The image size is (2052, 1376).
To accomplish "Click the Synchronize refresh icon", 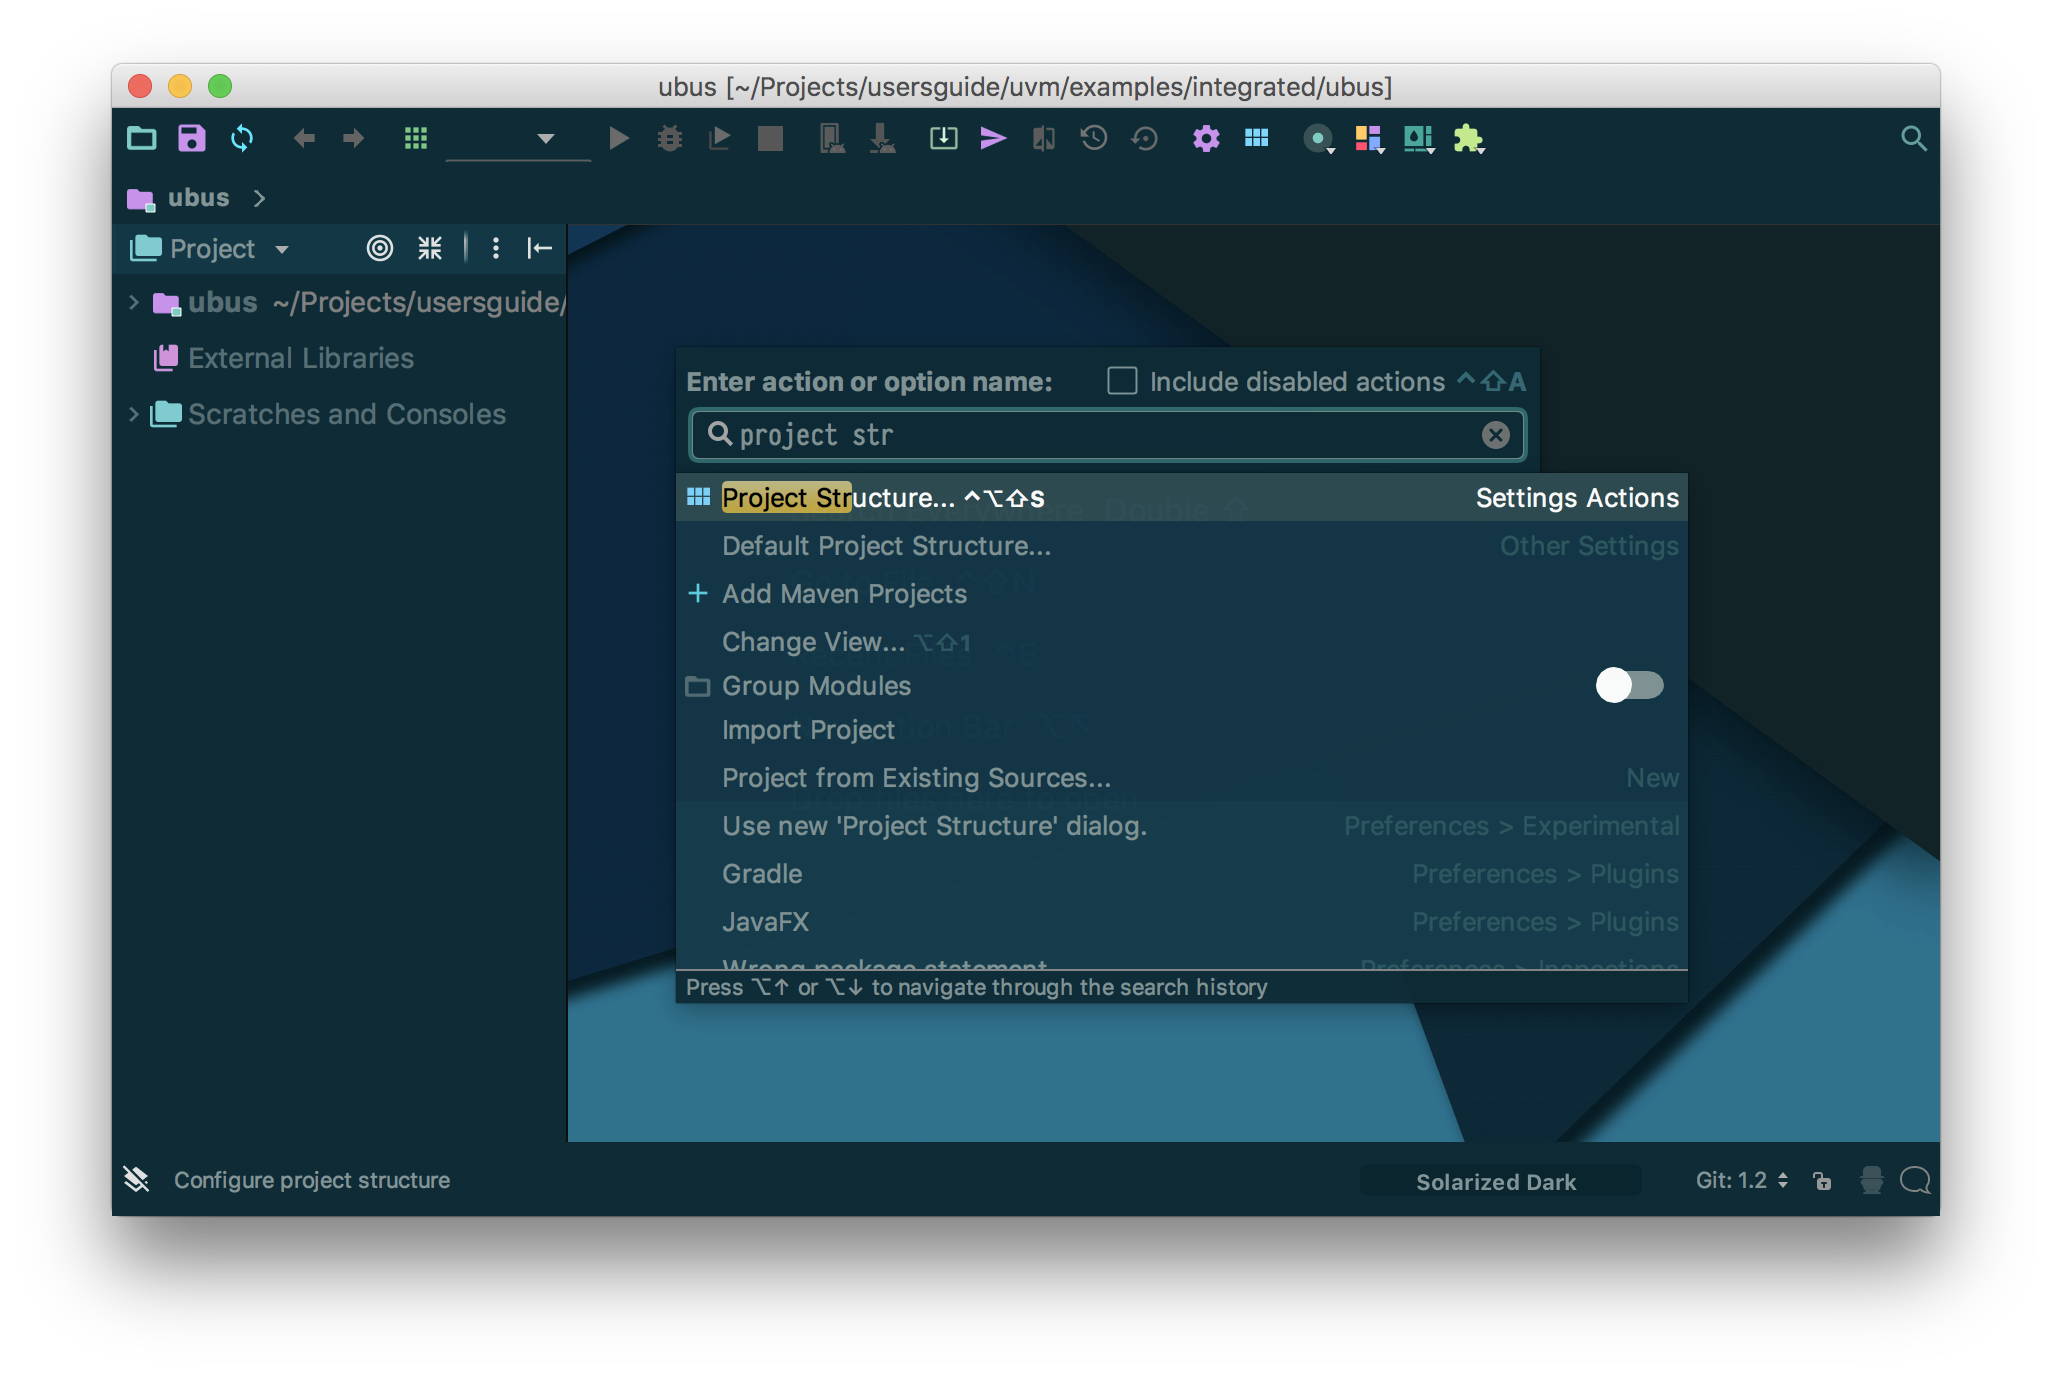I will tap(242, 138).
